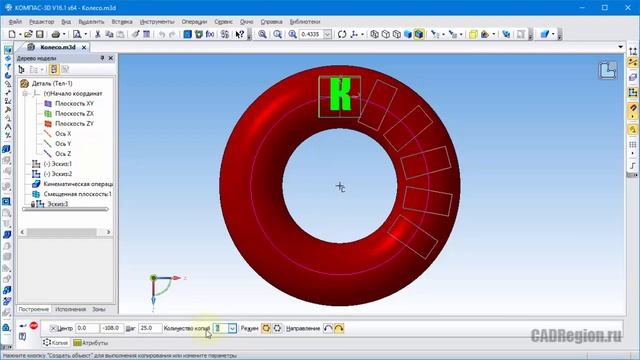
Task: Switch to the Построение tab
Action: pos(33,309)
